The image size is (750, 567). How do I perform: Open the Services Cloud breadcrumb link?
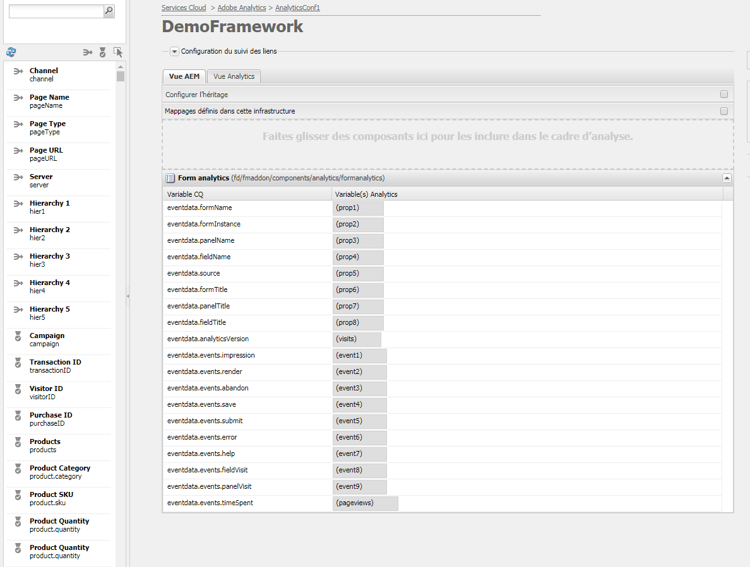184,8
